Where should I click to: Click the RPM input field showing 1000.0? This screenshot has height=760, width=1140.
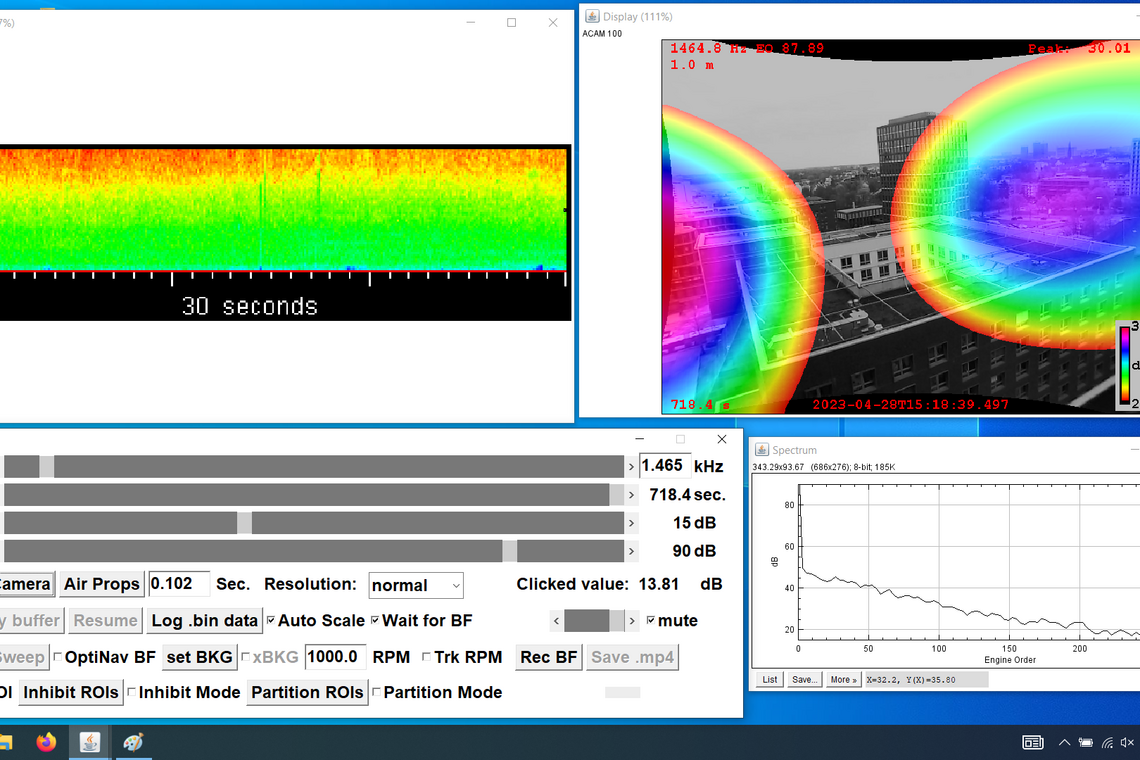tap(335, 657)
